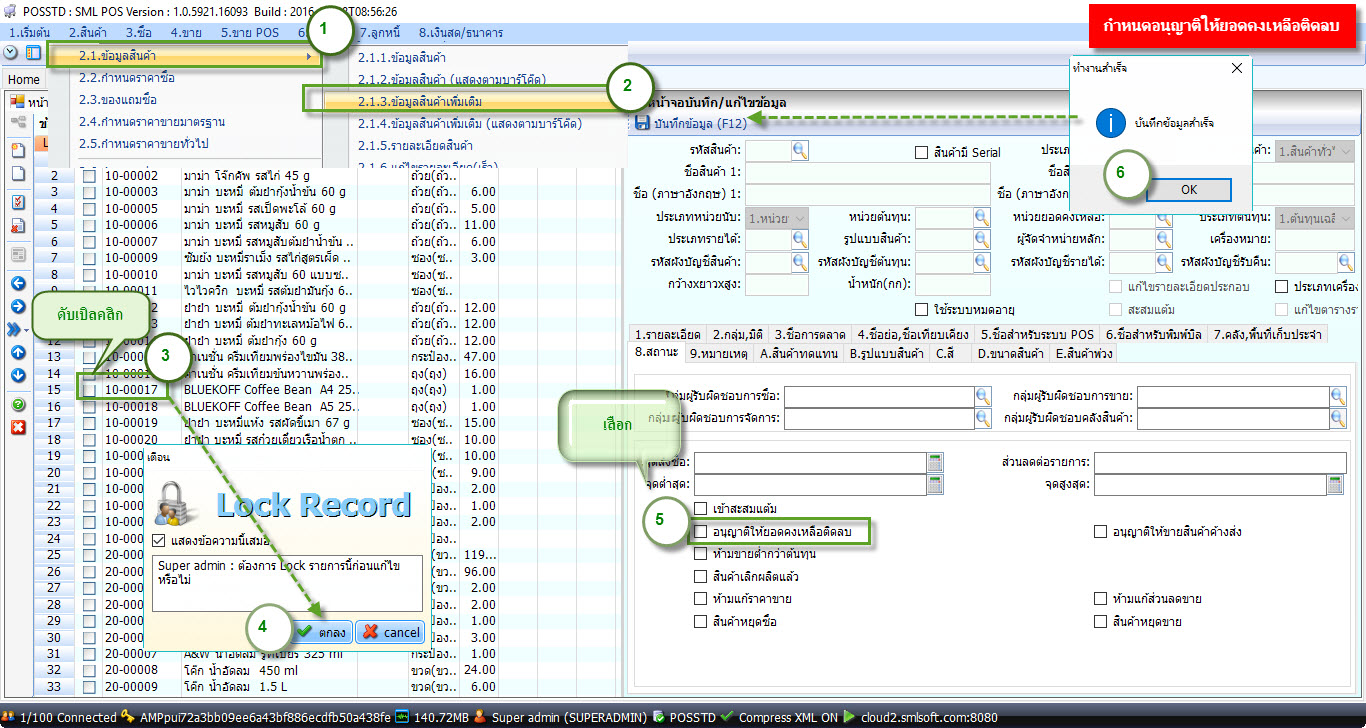Open calculator icon beside จุดต่ำสุด field

(x=935, y=485)
